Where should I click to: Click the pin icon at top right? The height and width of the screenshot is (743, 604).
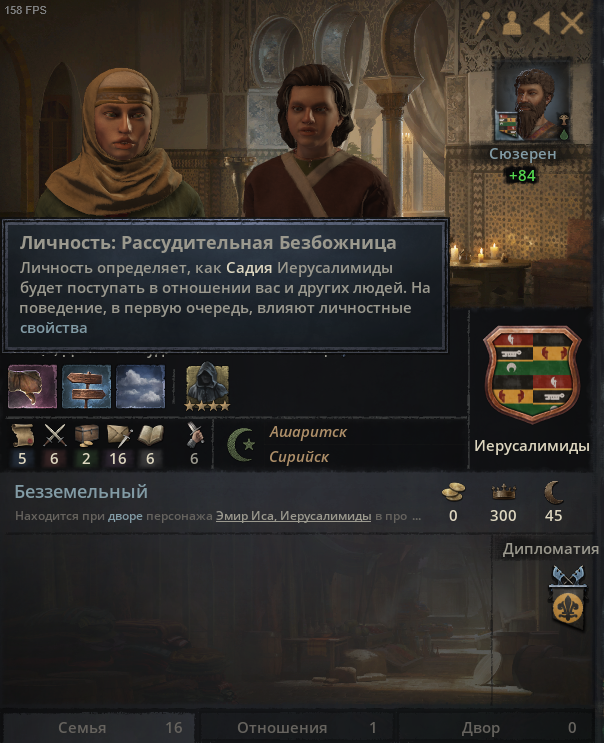point(483,23)
